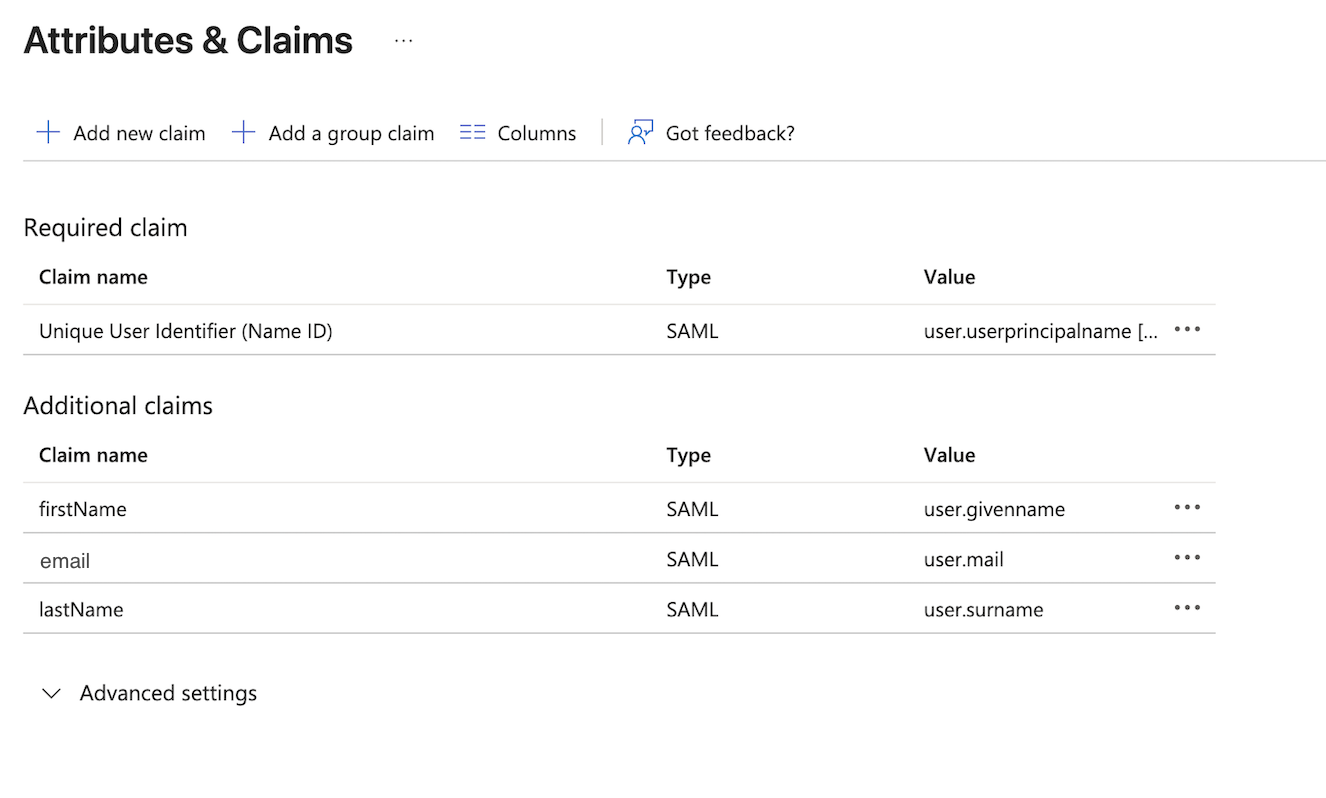The height and width of the screenshot is (798, 1326).
Task: Select the Unique User Identifier (Name ID) claim
Action: [185, 331]
